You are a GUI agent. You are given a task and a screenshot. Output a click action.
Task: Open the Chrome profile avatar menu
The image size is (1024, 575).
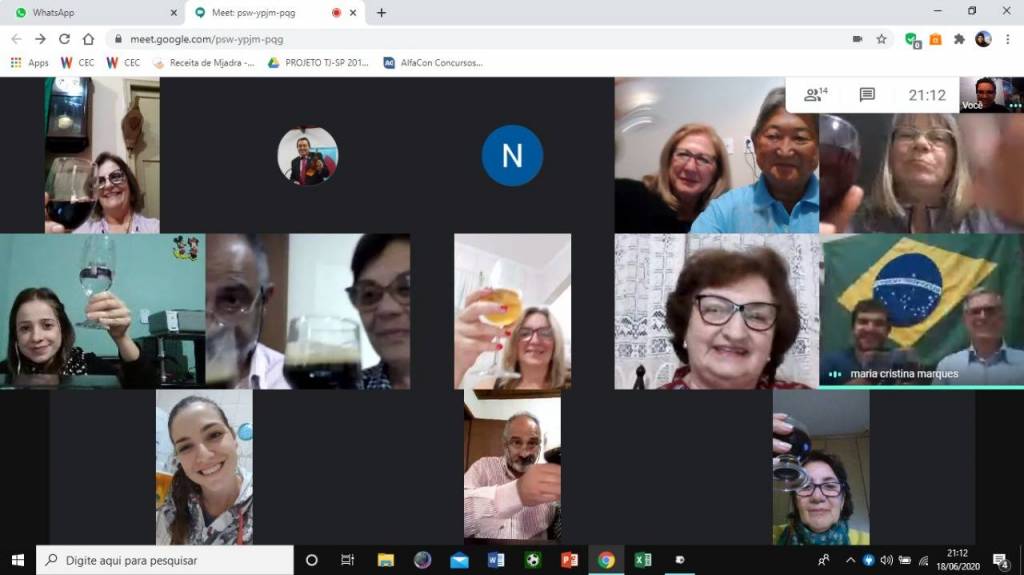tap(983, 39)
